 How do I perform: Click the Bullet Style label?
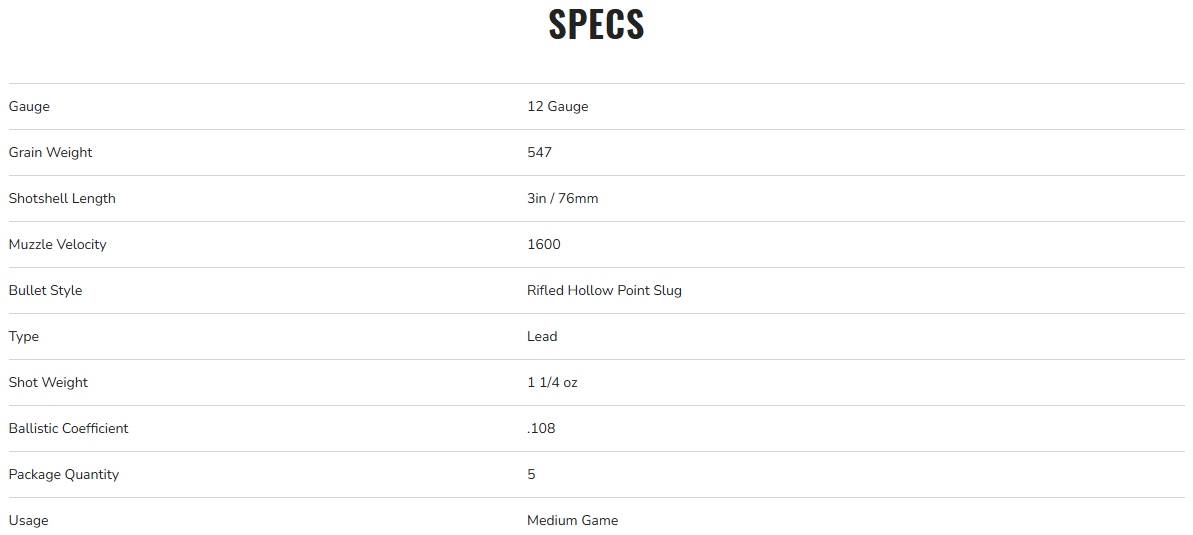(45, 291)
